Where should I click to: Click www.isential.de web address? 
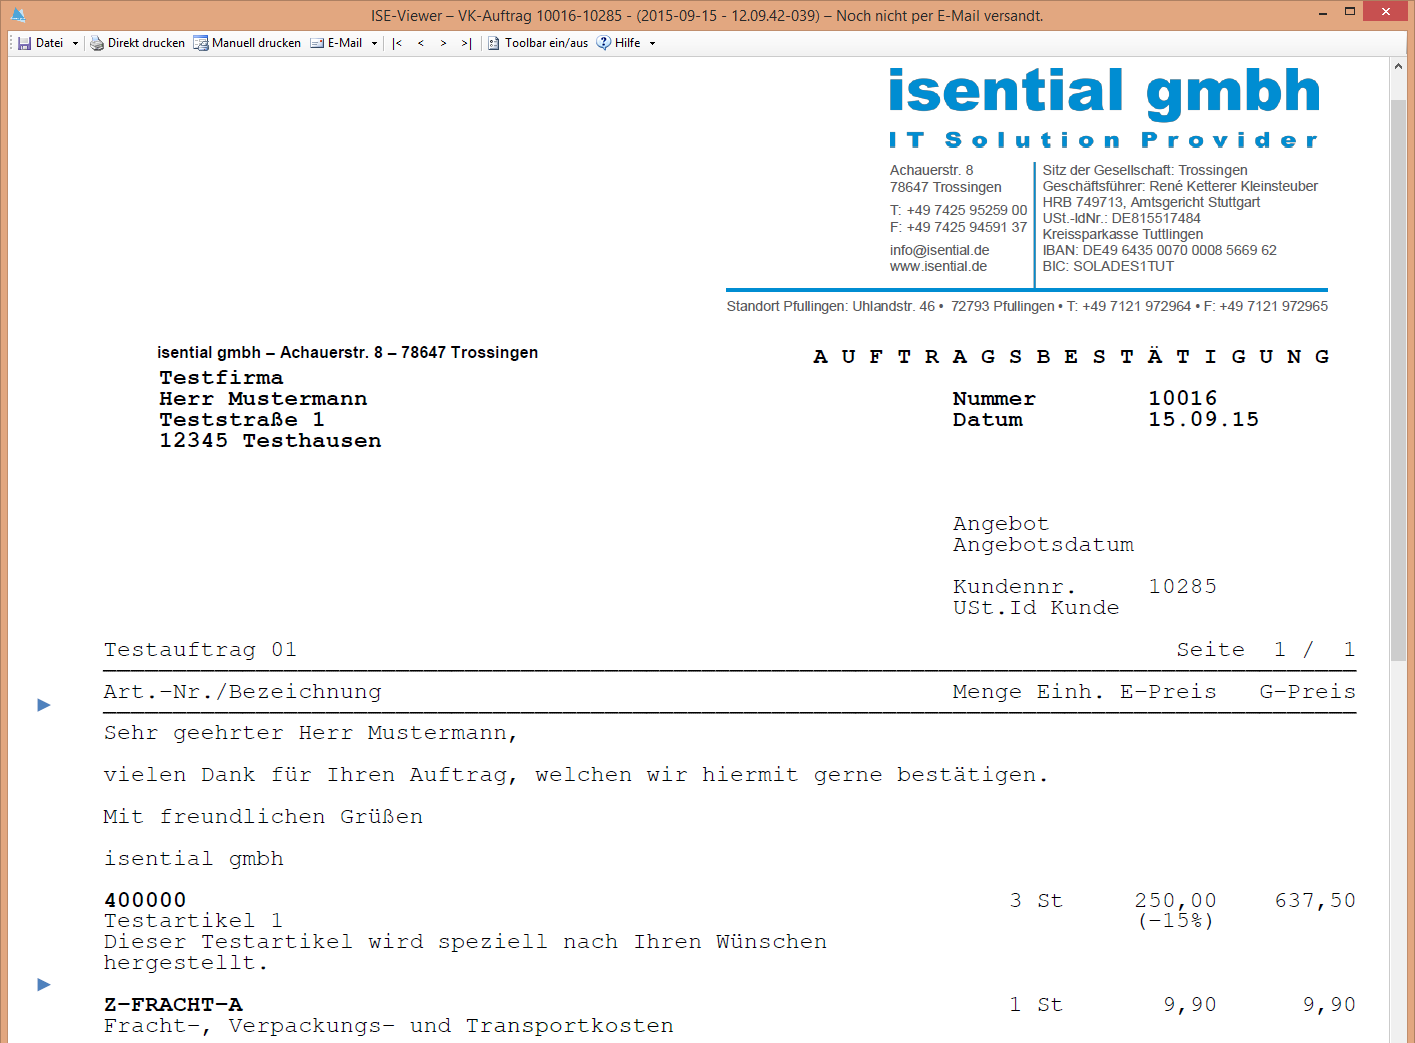point(938,266)
